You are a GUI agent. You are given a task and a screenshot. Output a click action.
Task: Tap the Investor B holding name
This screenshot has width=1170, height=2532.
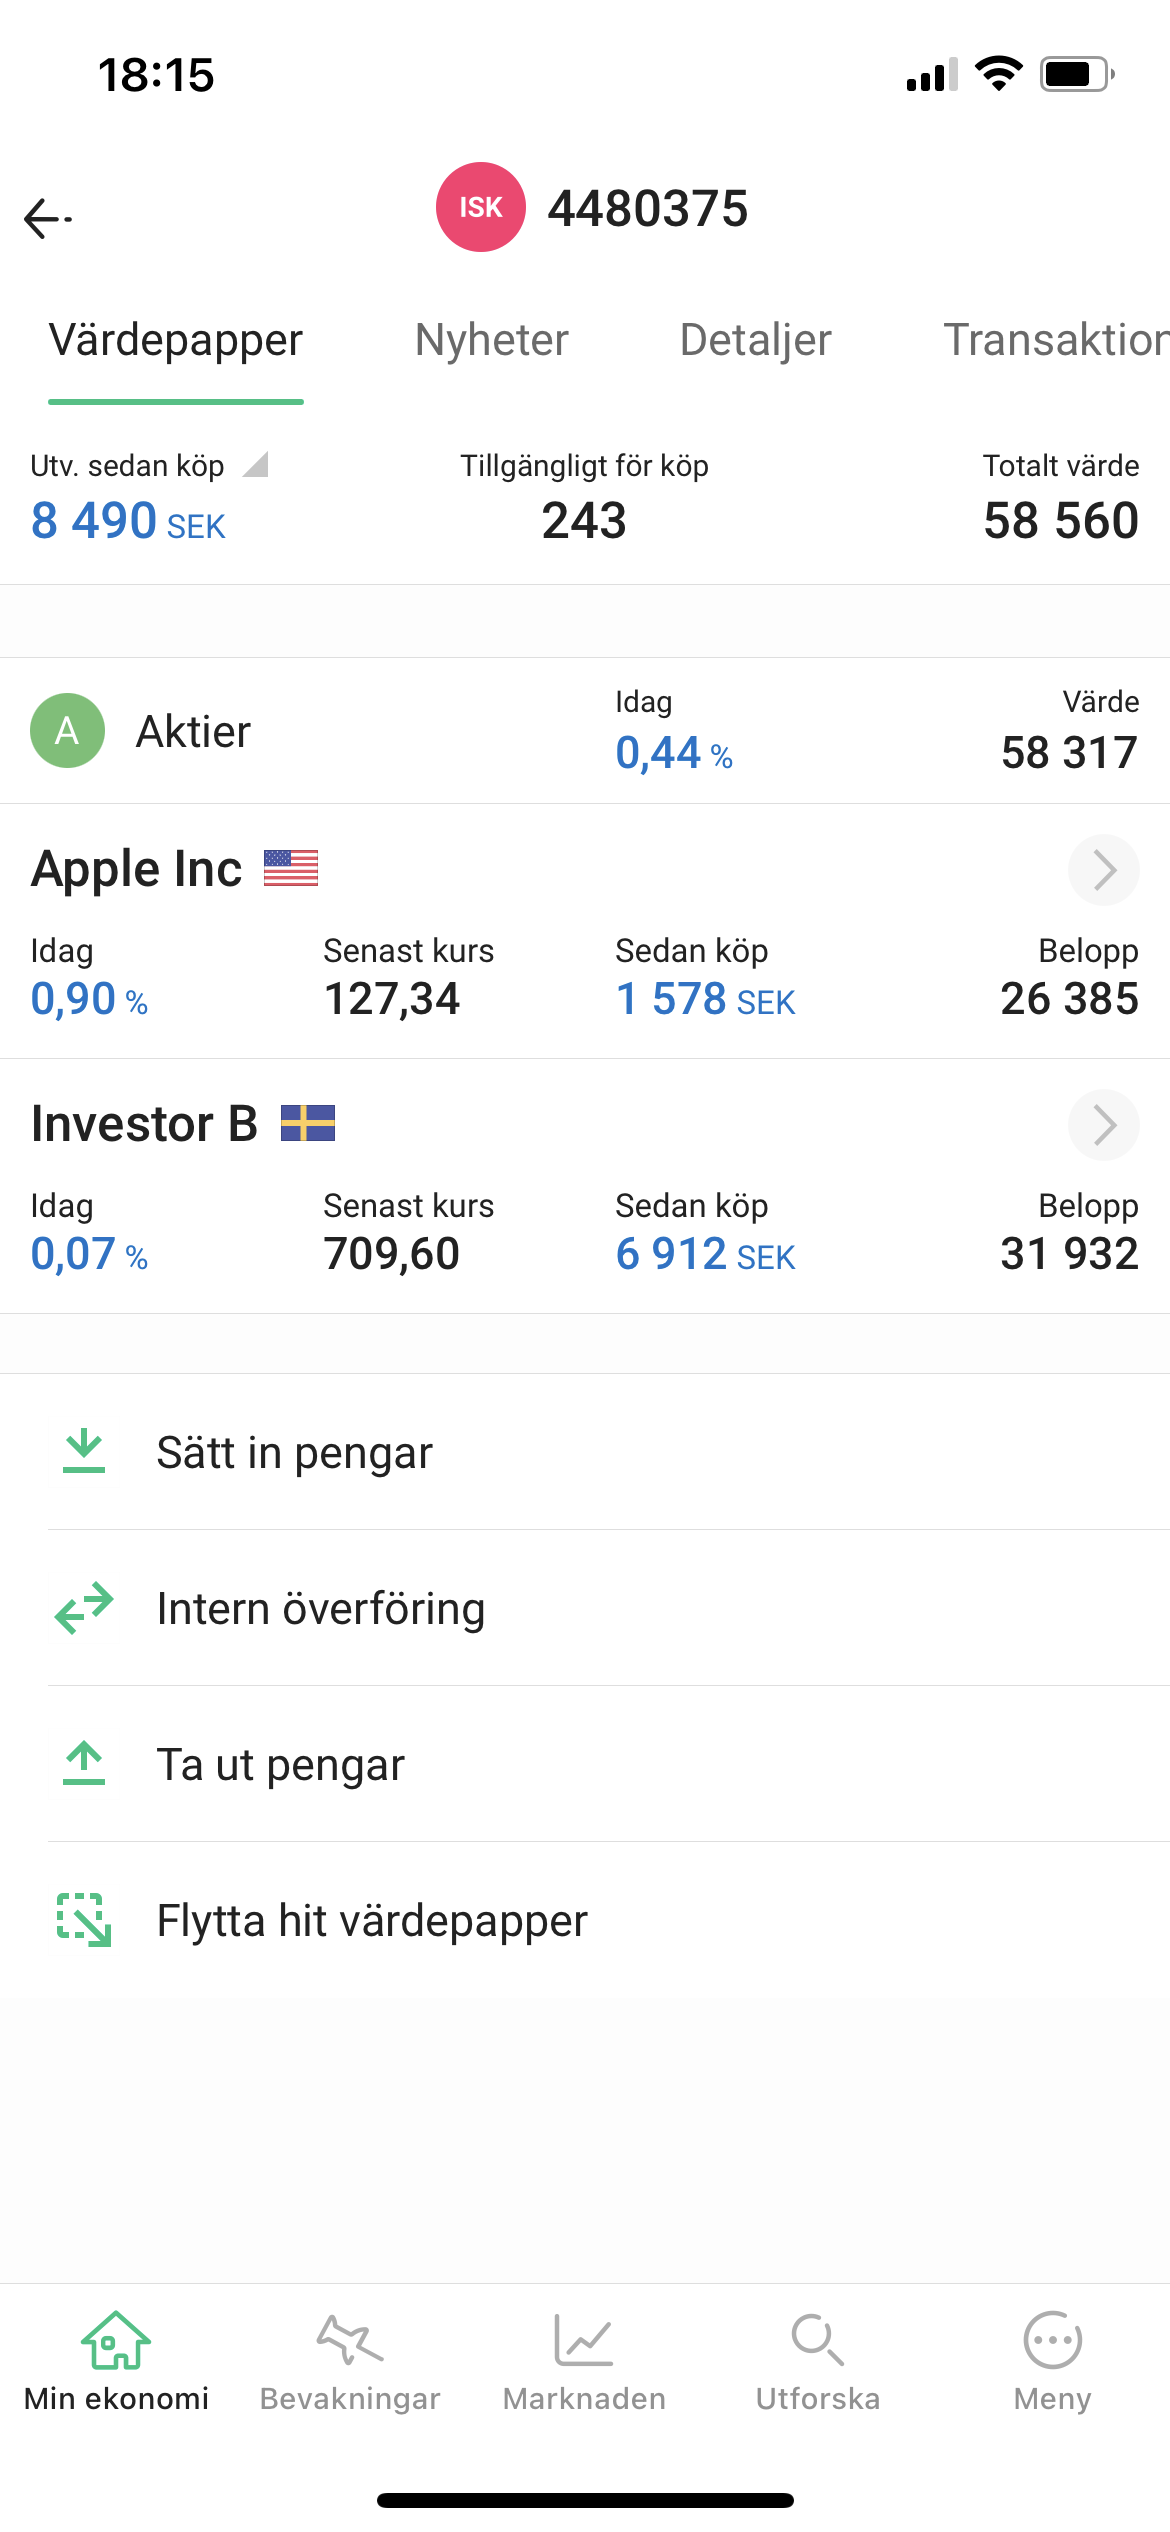pyautogui.click(x=145, y=1124)
